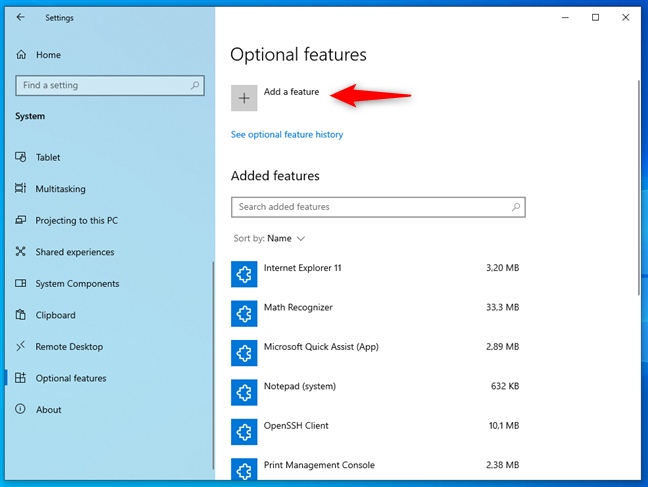Open the Tablet settings page
The height and width of the screenshot is (487, 648).
[x=48, y=157]
